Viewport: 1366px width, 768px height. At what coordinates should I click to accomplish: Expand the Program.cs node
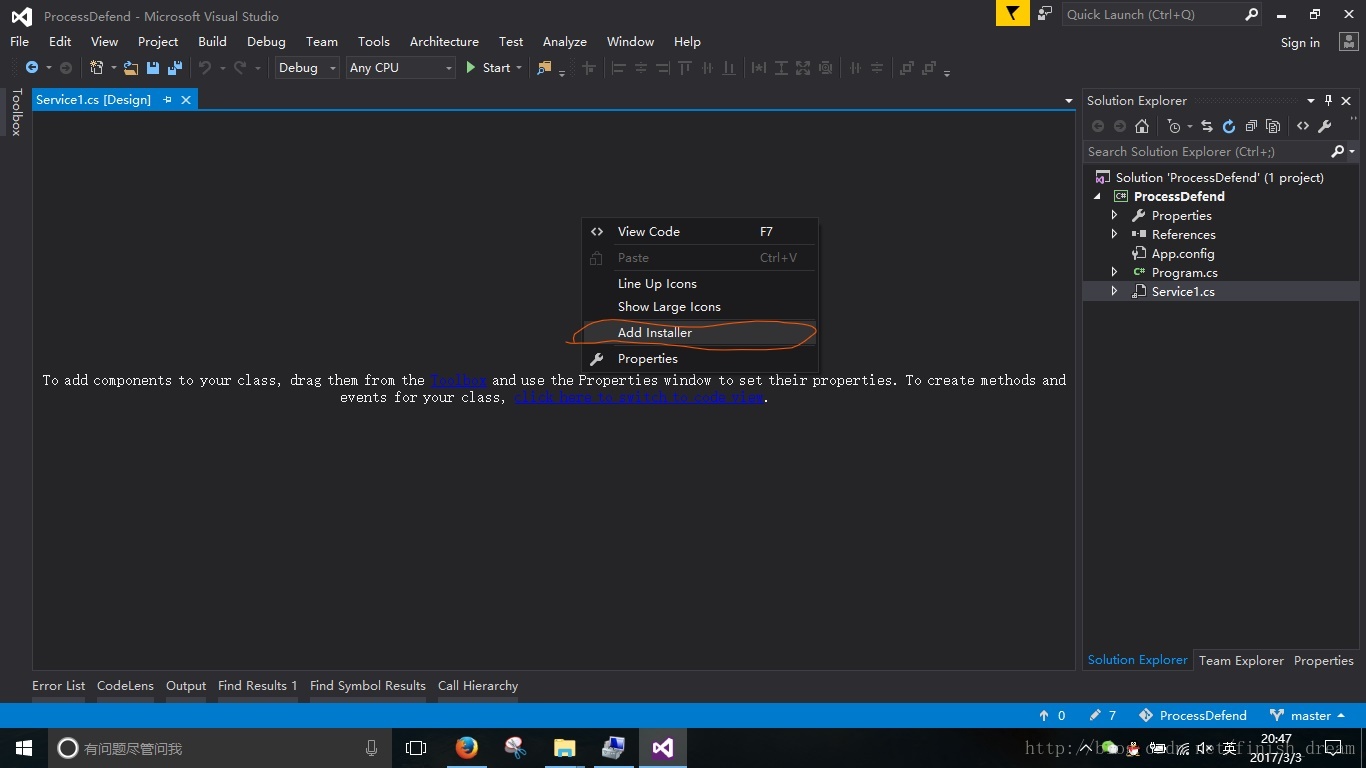click(1115, 273)
